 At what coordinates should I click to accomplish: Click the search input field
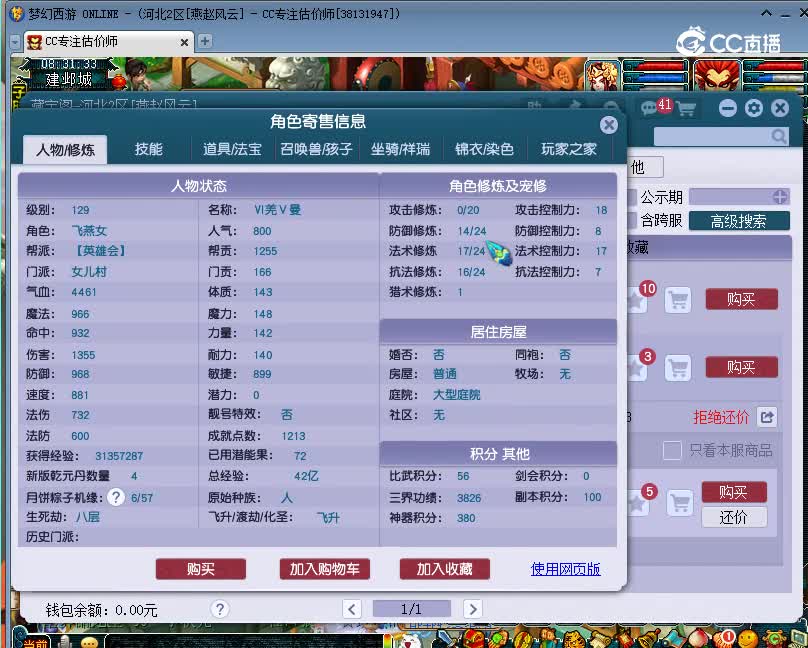coord(712,137)
